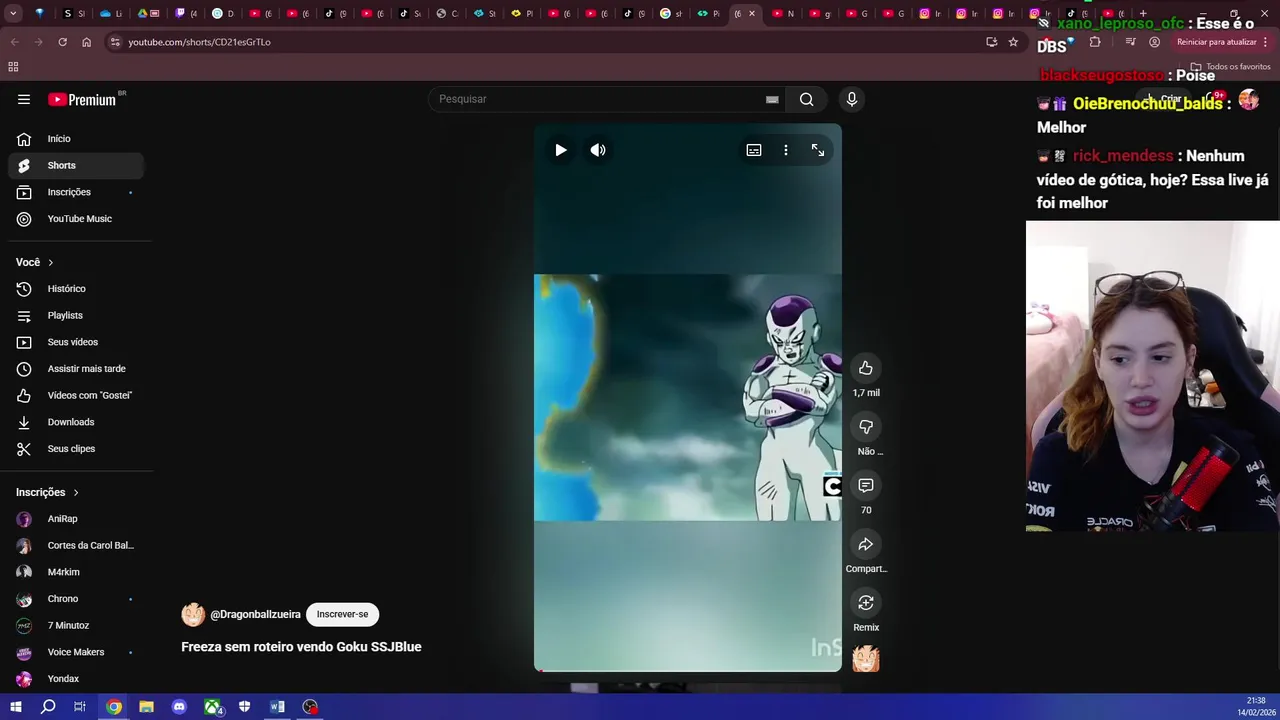Bookmark this page with star icon
The width and height of the screenshot is (1280, 720).
(1013, 42)
